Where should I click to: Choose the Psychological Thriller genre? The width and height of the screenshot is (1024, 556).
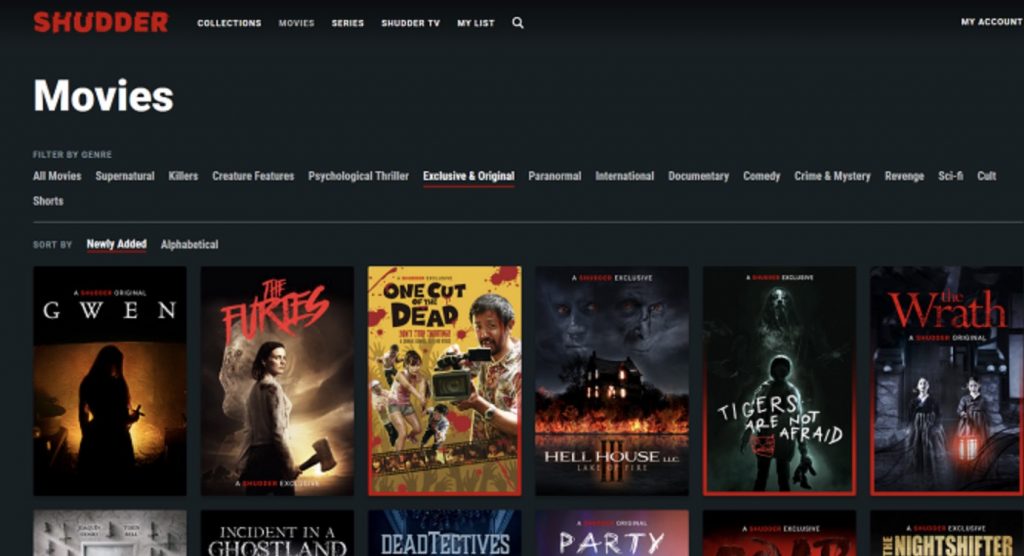point(358,176)
